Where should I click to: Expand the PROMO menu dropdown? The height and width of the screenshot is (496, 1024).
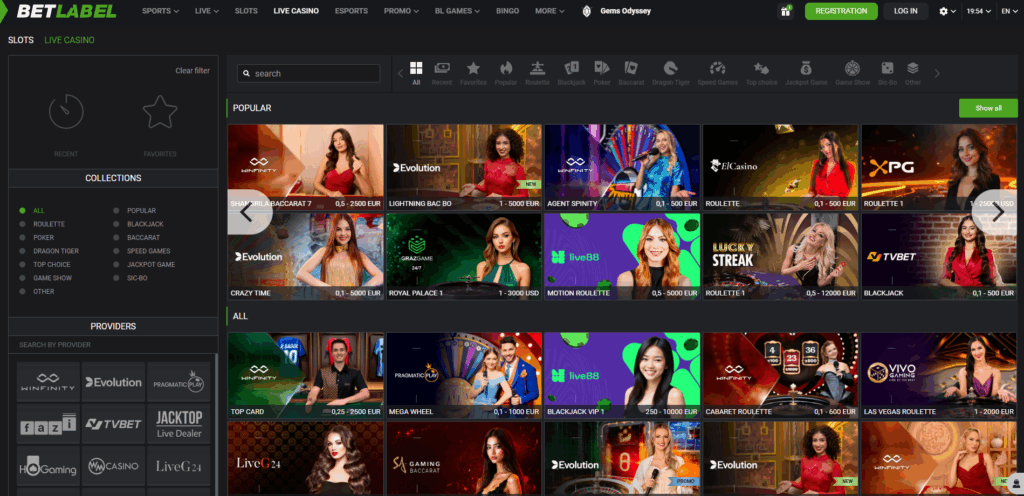[x=401, y=11]
